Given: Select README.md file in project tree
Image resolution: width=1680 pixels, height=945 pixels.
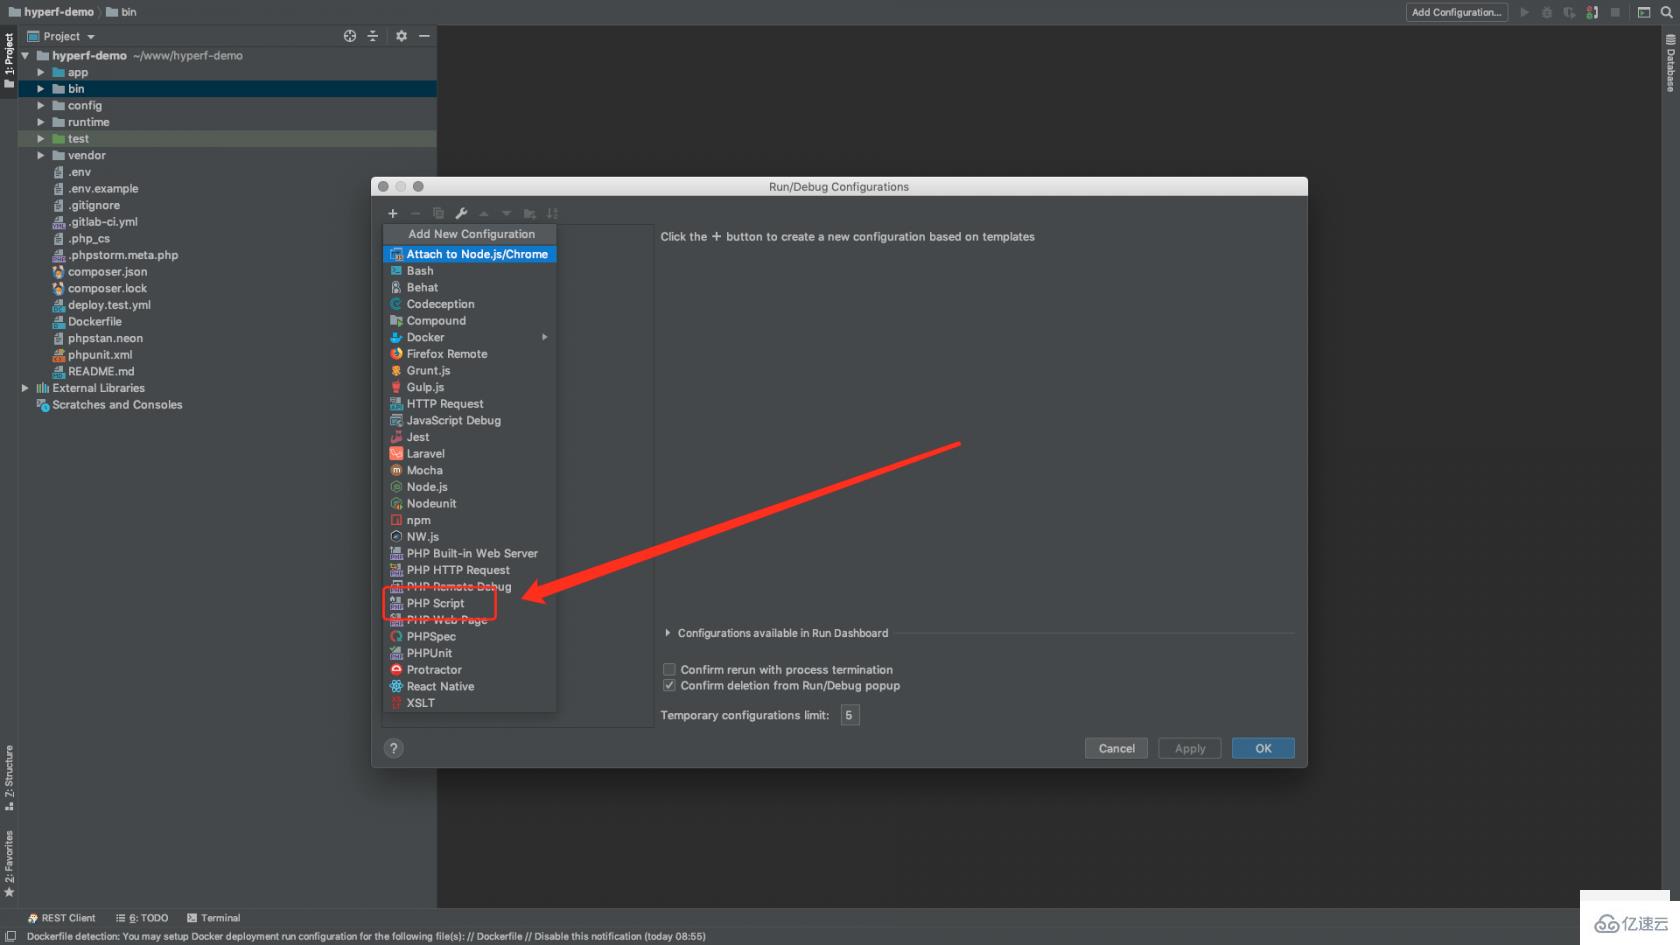Looking at the screenshot, I should point(100,371).
